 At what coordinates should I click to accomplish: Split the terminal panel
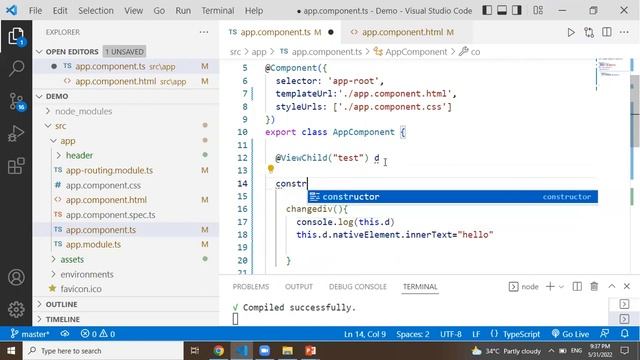(x=577, y=287)
